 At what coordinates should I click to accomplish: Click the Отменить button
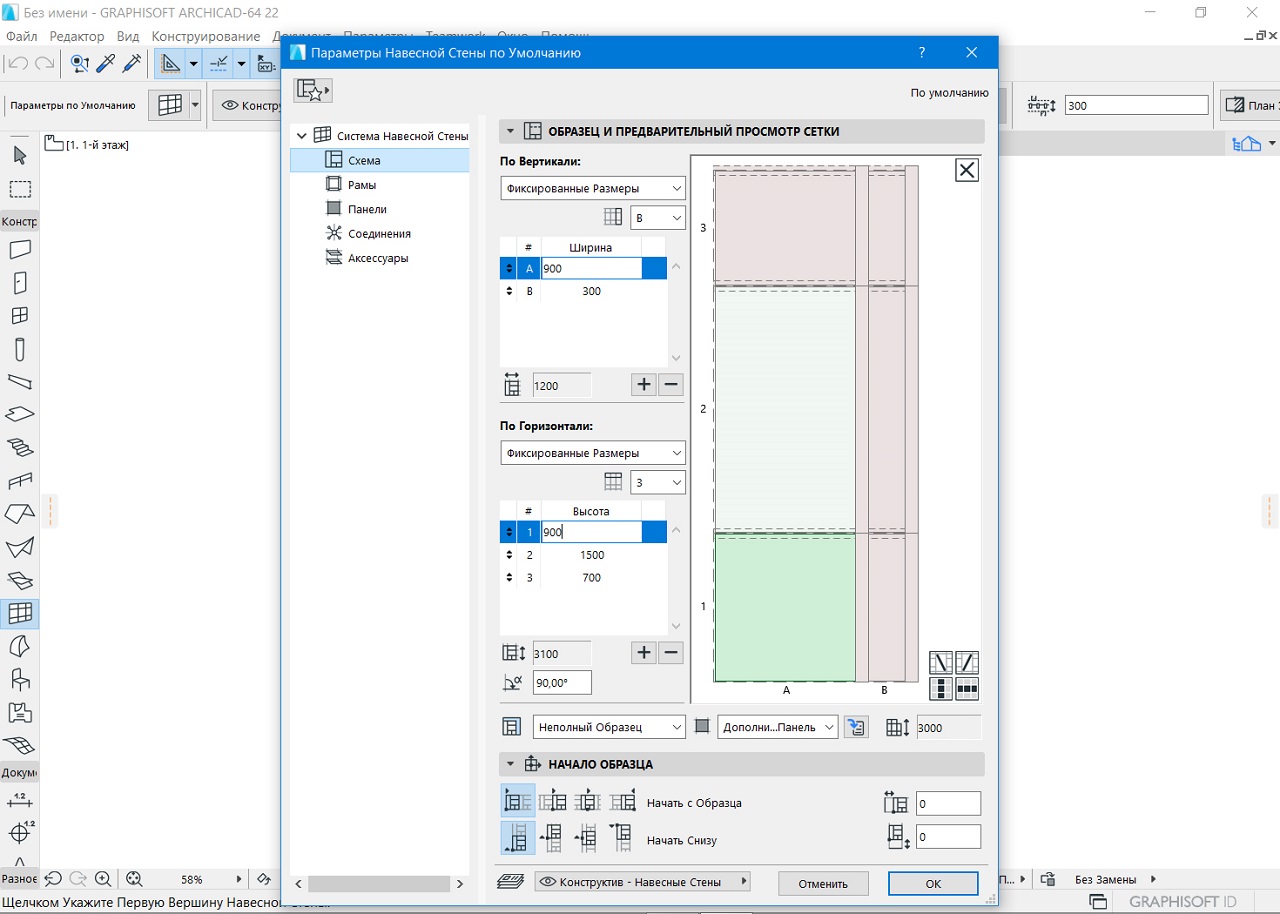[822, 883]
